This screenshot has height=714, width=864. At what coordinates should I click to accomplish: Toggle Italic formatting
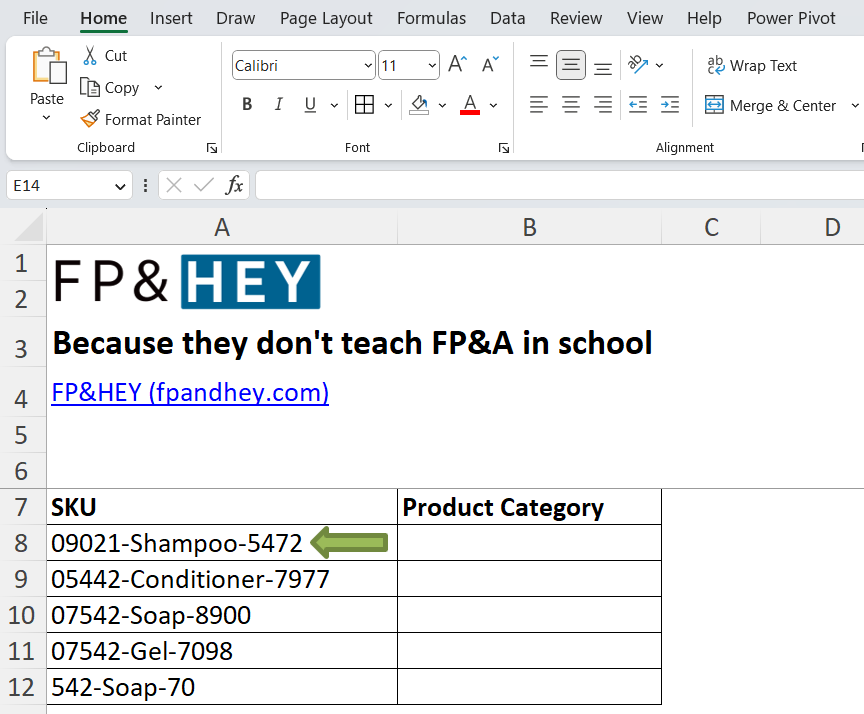[278, 105]
